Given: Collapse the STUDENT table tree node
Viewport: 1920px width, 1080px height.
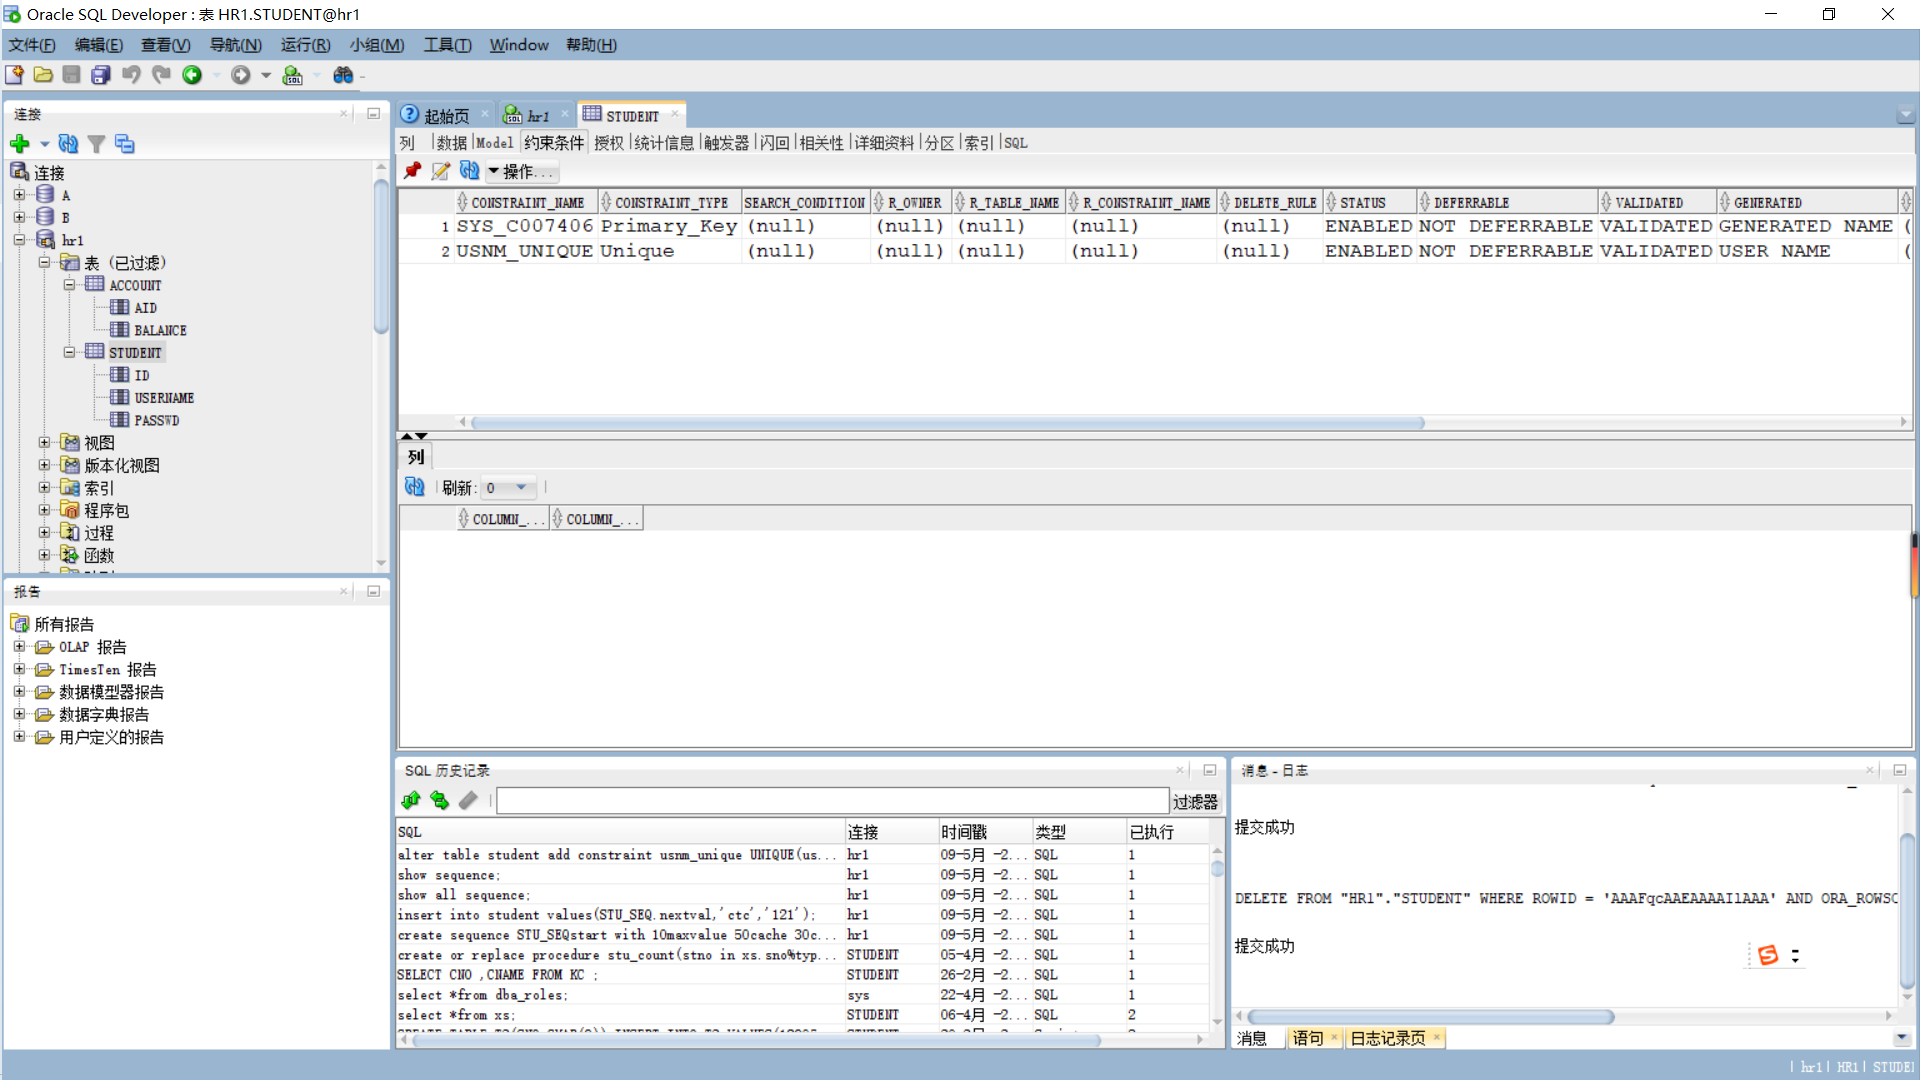Looking at the screenshot, I should click(69, 352).
